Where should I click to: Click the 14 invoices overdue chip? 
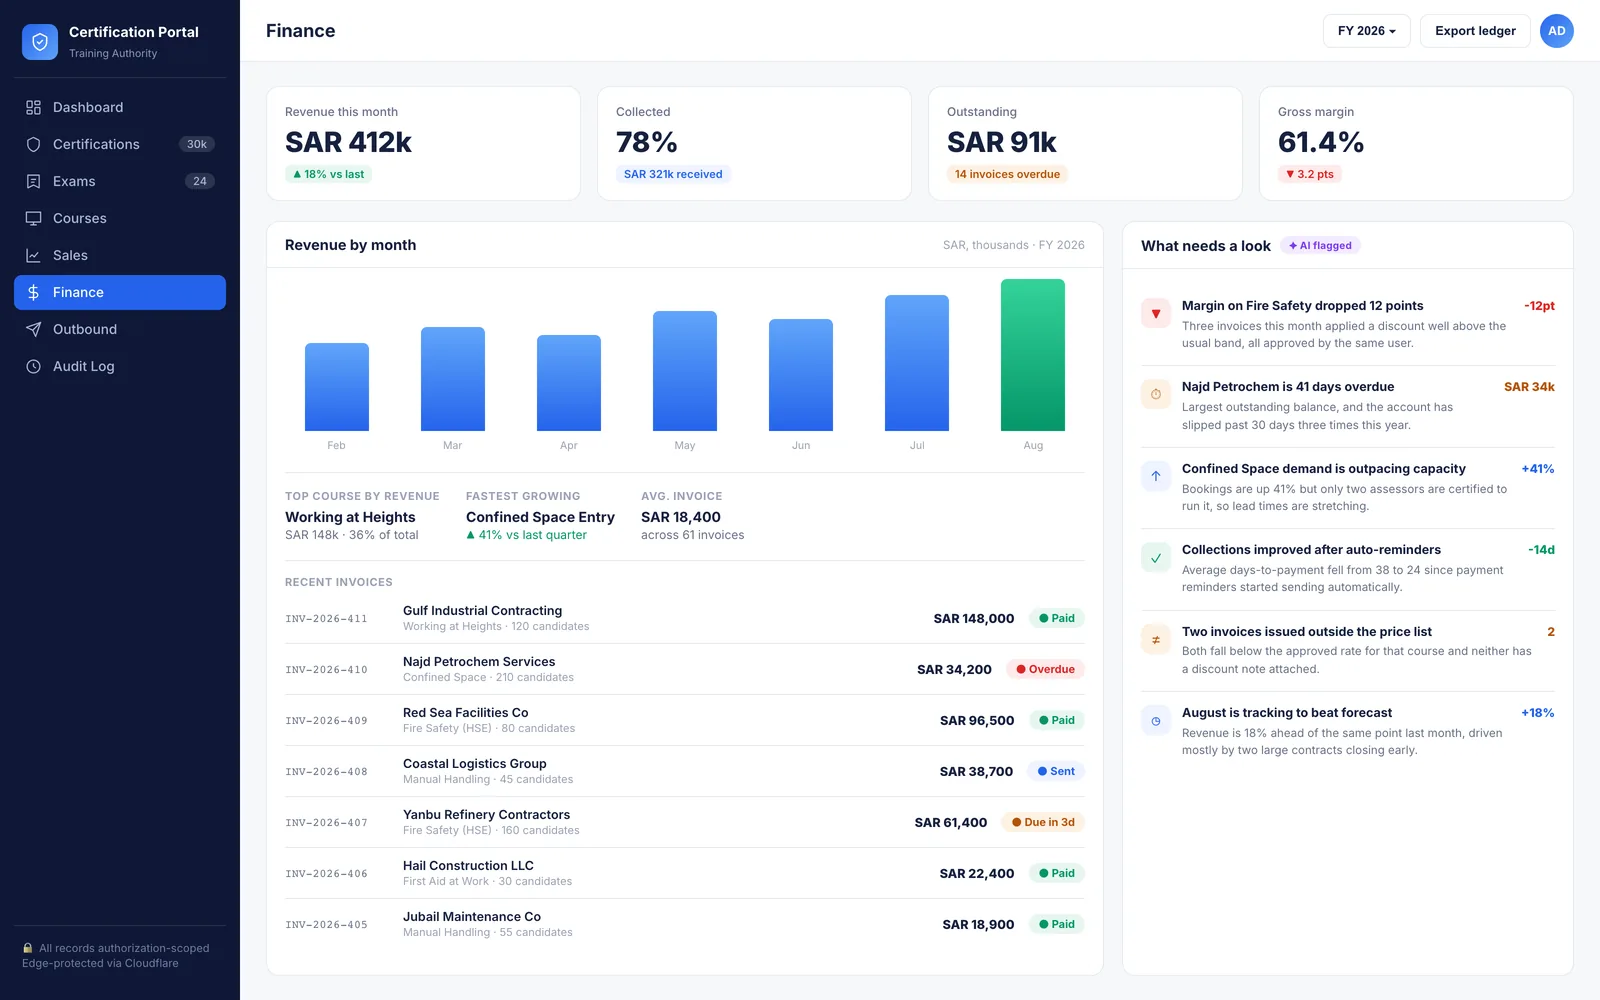tap(1007, 174)
